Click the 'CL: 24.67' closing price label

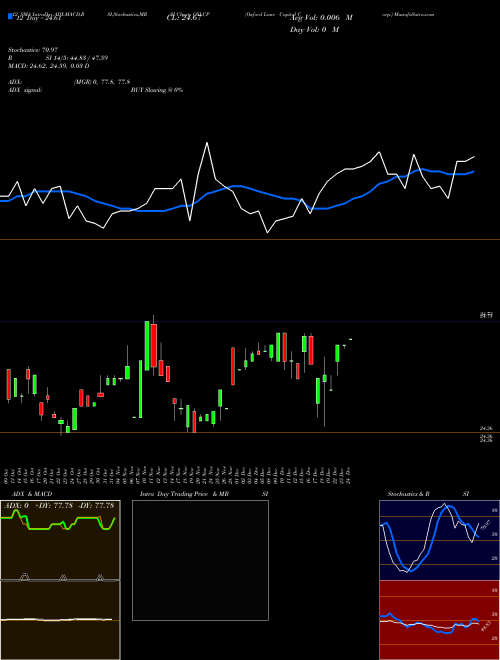coord(184,18)
